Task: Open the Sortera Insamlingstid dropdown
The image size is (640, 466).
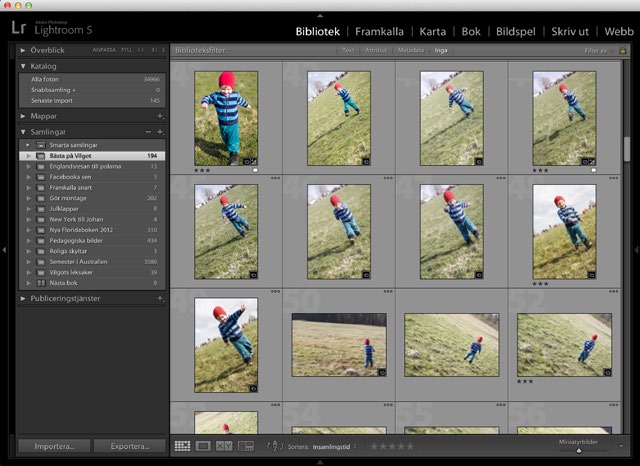Action: pos(334,447)
